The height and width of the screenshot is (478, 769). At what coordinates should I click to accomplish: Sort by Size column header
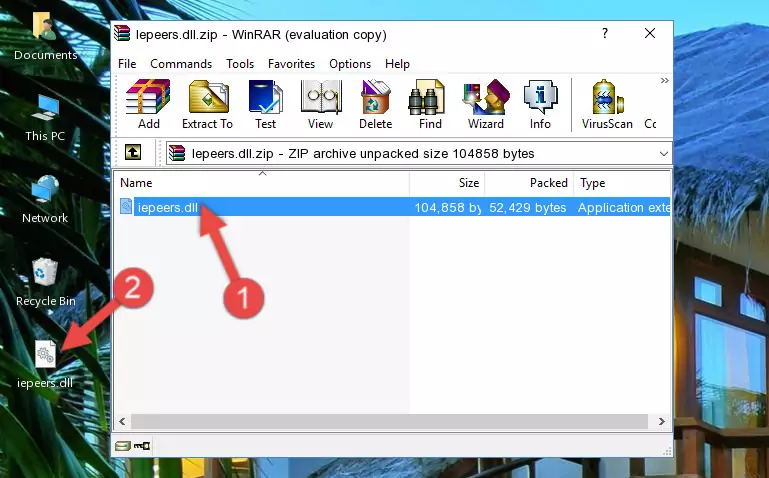[x=447, y=183]
